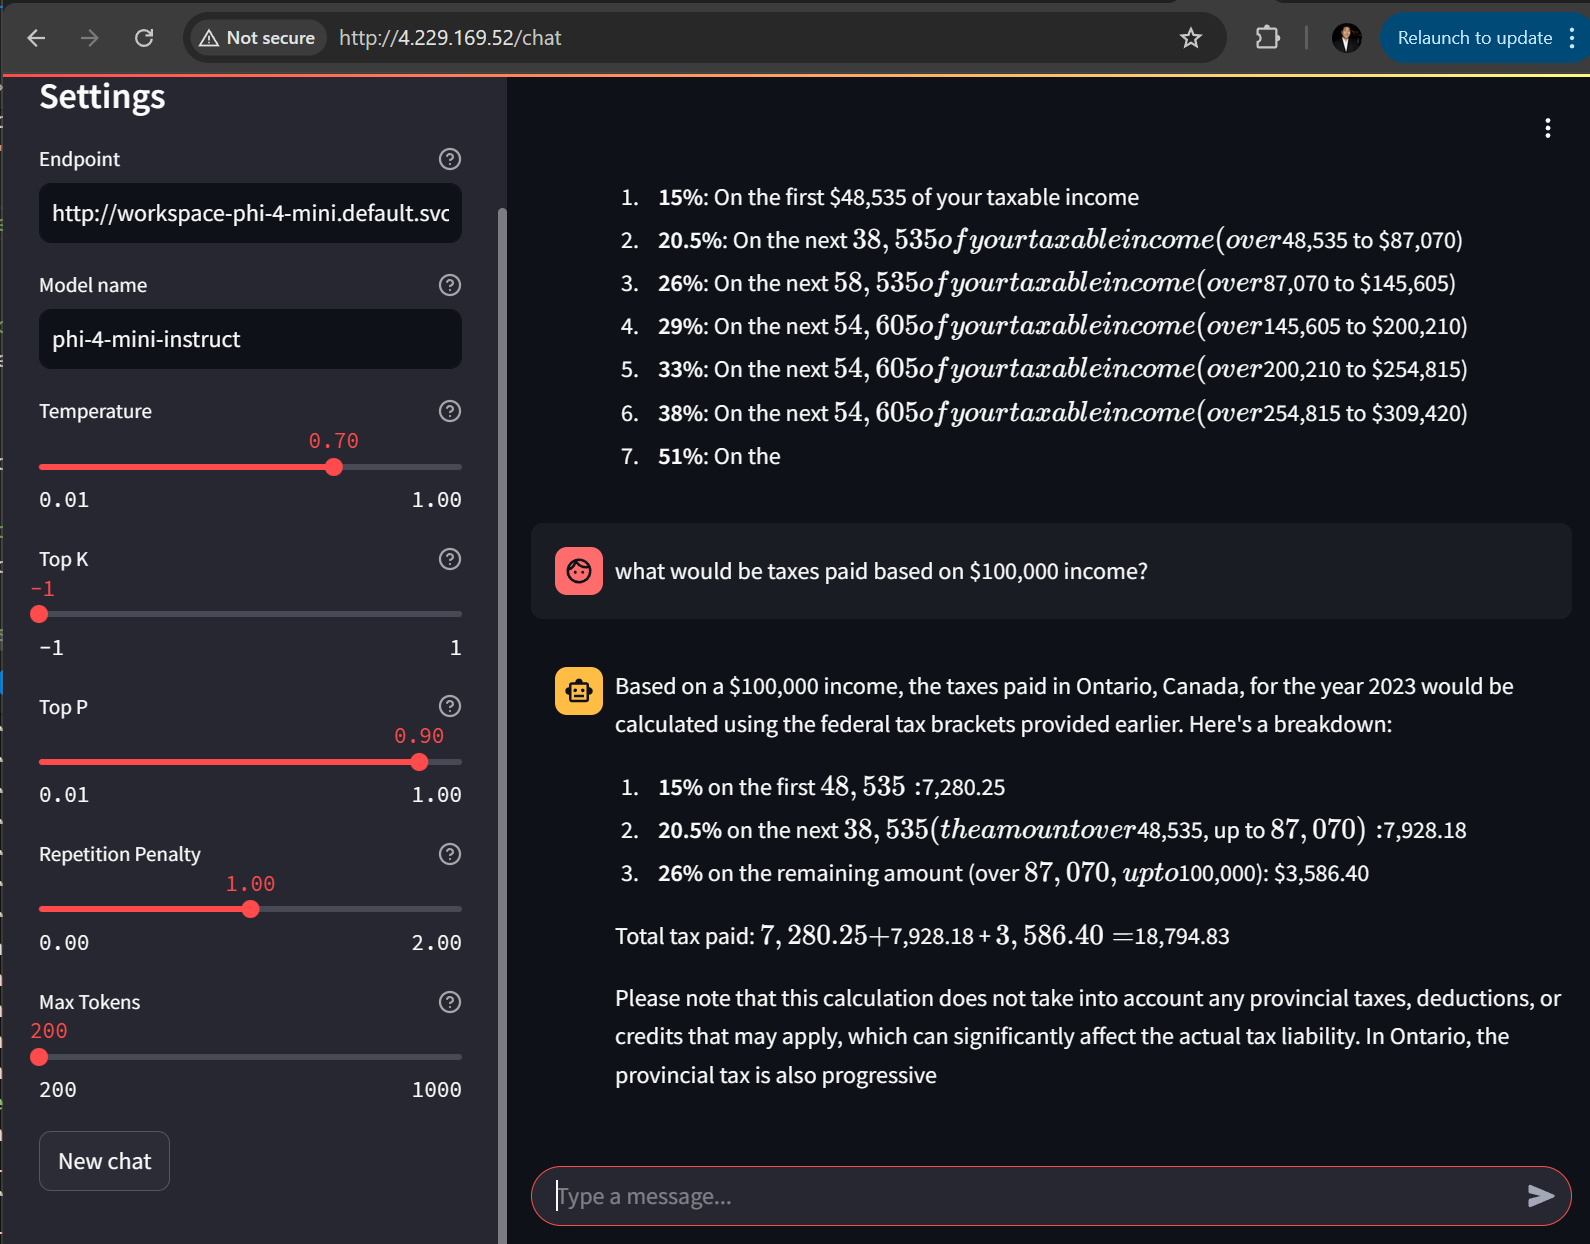1590x1244 pixels.
Task: Open the Temperature help tooltip icon
Action: click(x=450, y=411)
